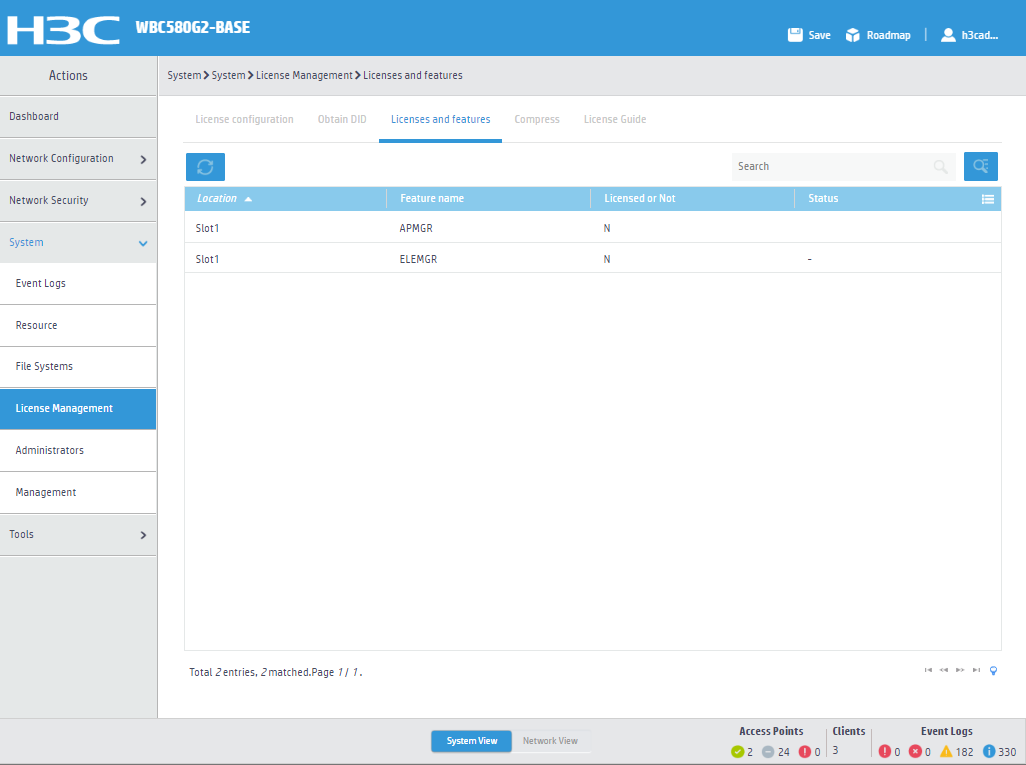Viewport: 1026px width, 765px height.
Task: Expand the Tools menu
Action: click(x=78, y=534)
